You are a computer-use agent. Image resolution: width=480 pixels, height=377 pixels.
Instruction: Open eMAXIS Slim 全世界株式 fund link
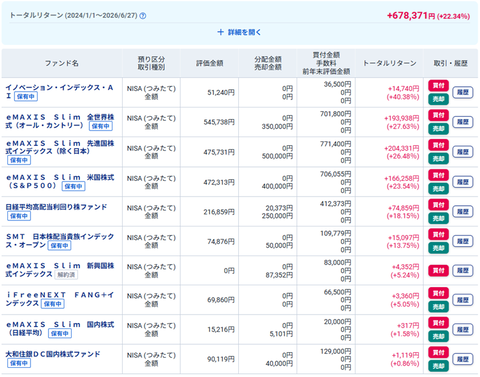[x=60, y=121]
